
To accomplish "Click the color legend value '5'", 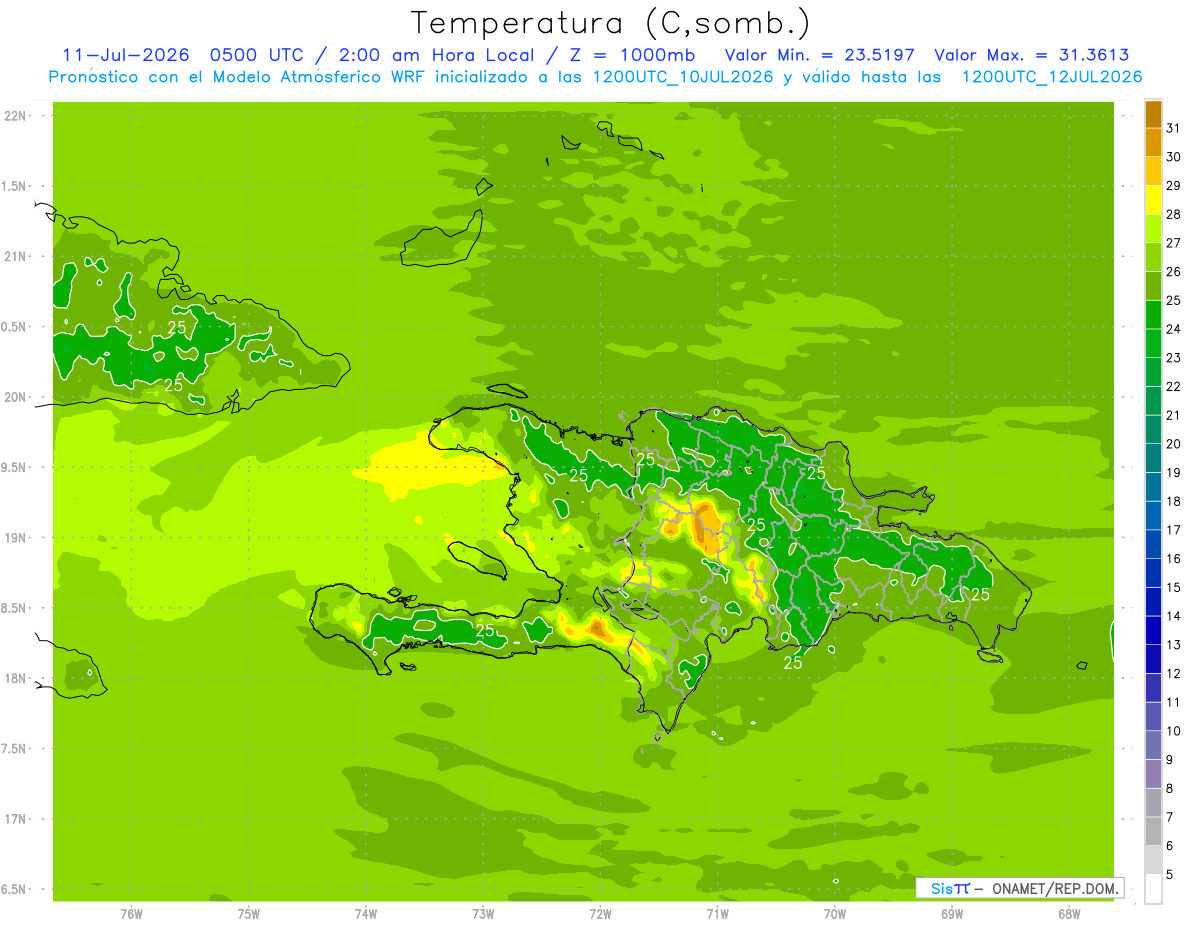I will 1170,875.
